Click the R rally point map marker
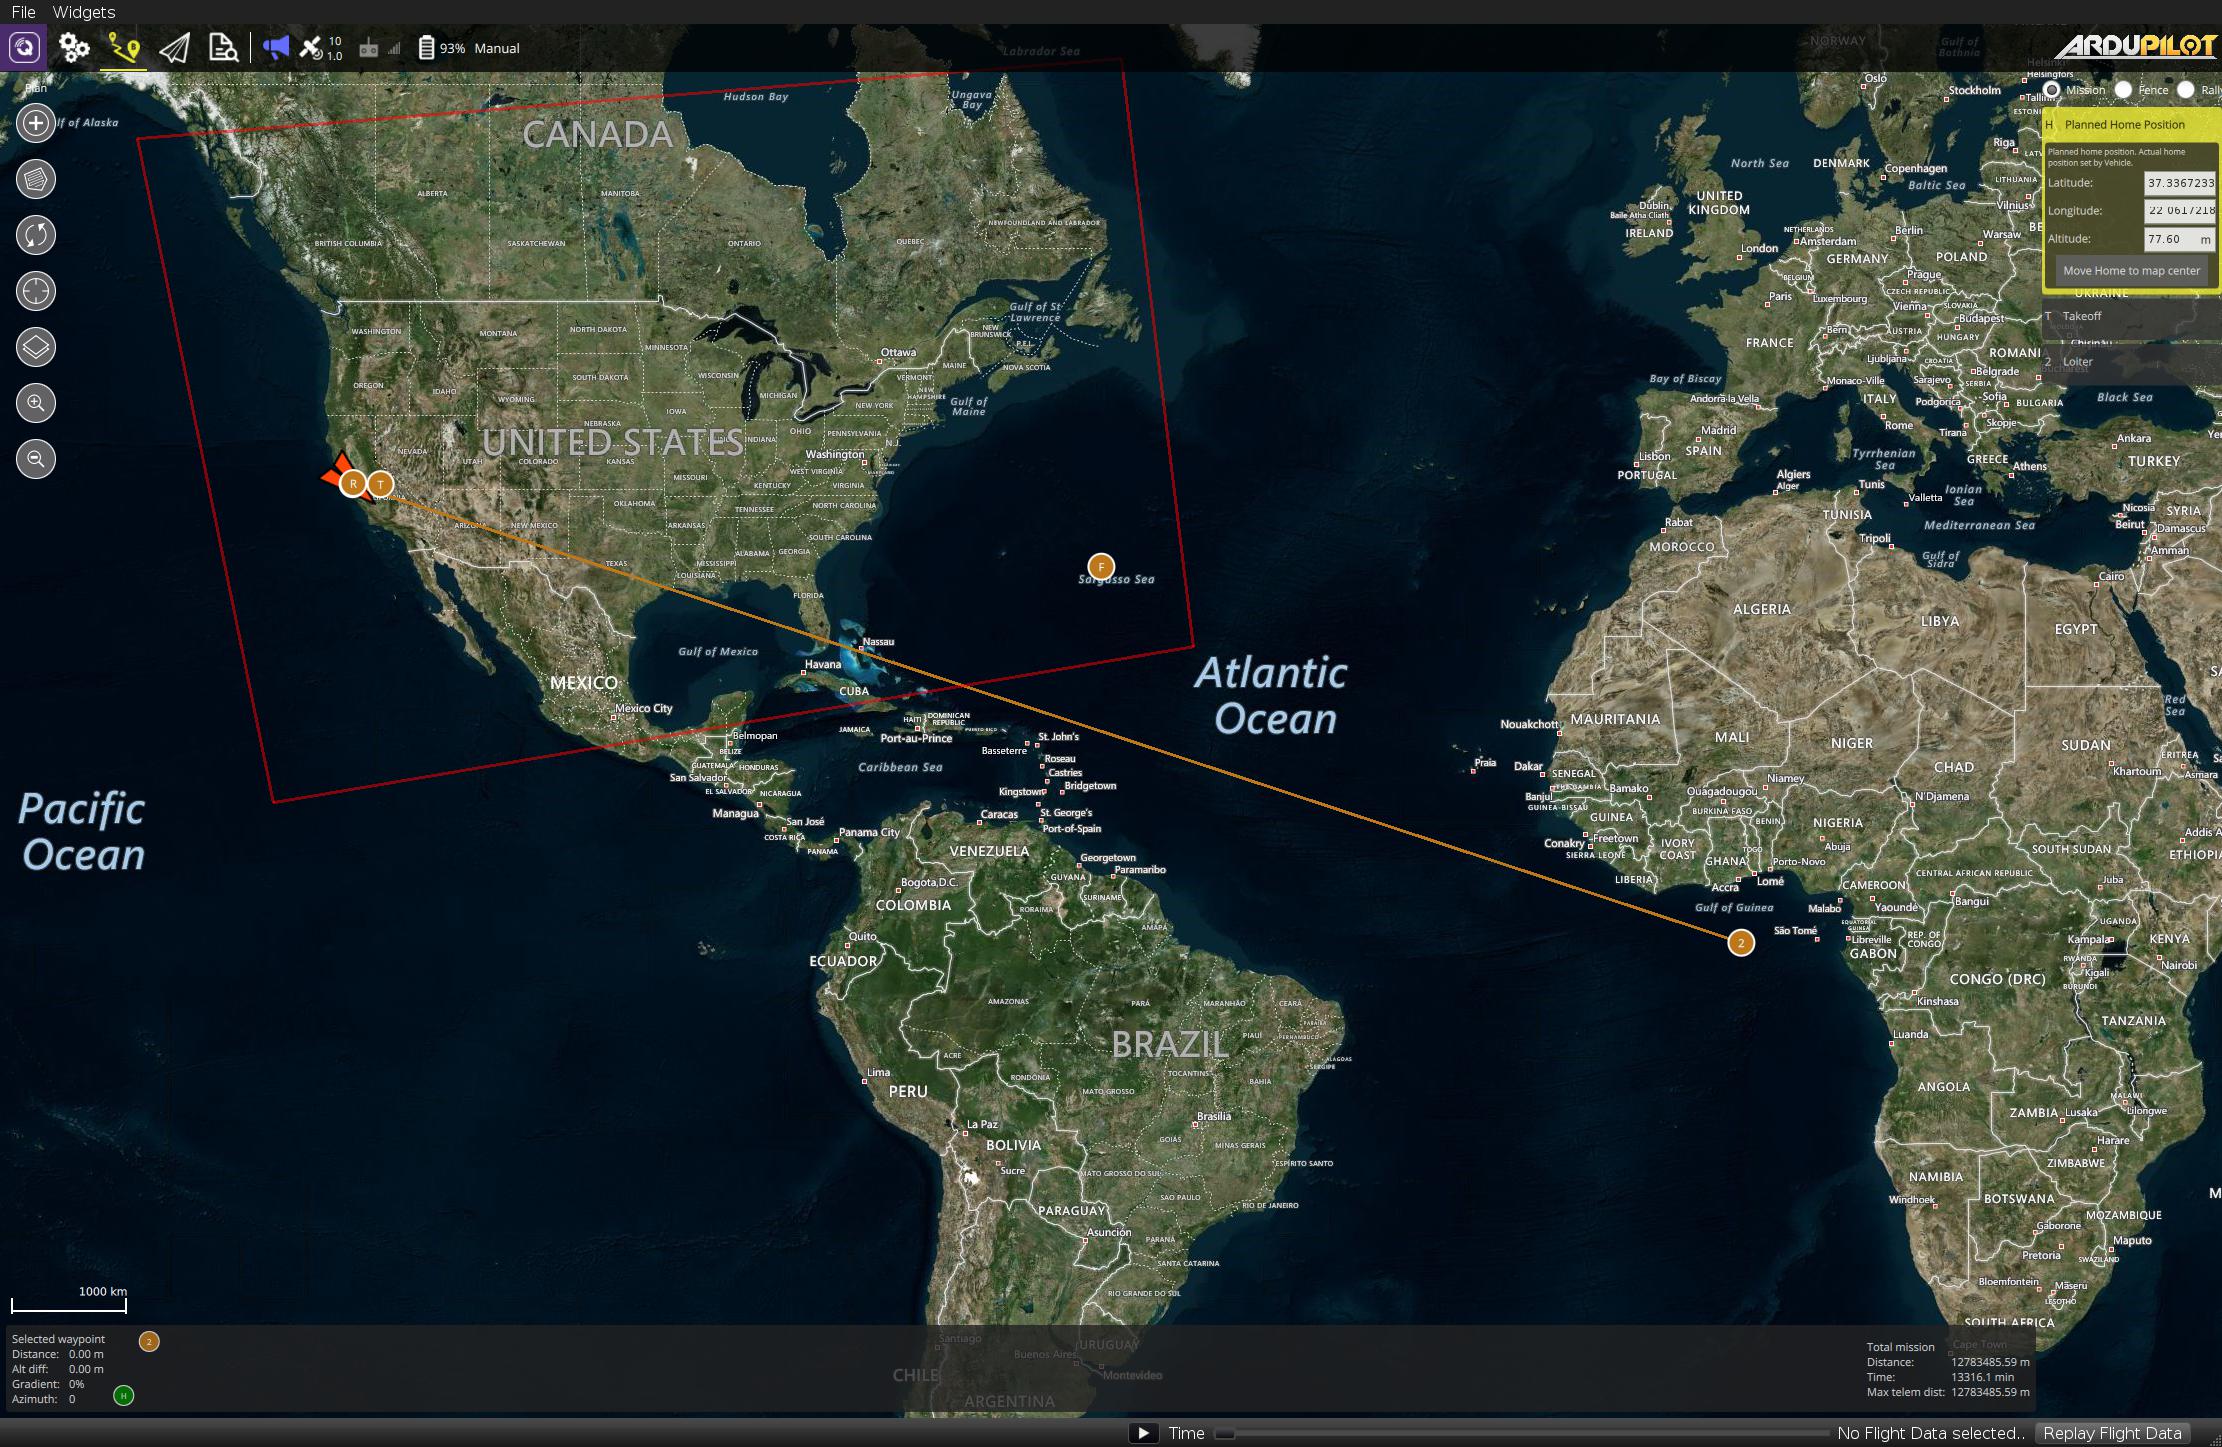The width and height of the screenshot is (2222, 1447). [x=352, y=484]
